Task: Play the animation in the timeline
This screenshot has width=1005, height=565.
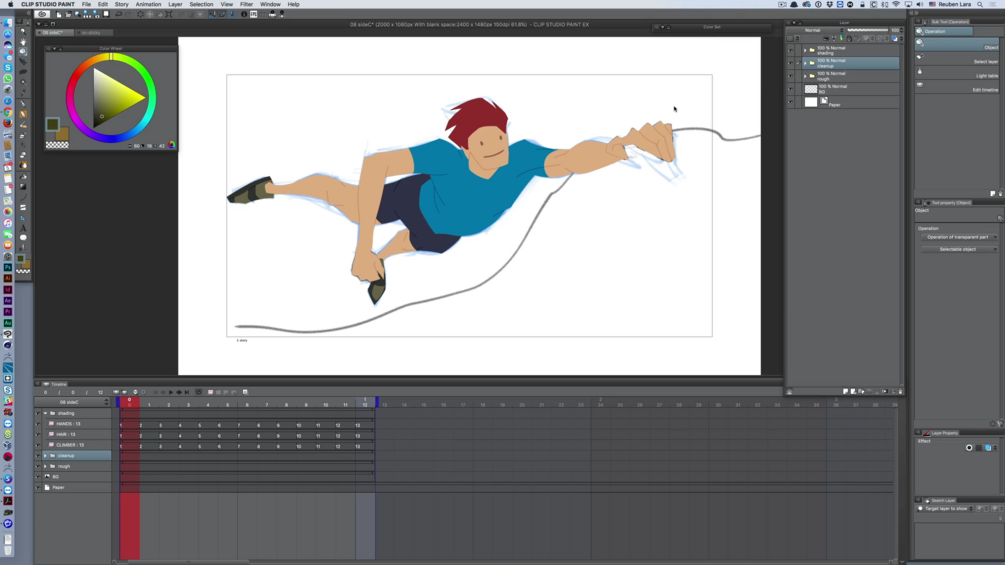Action: click(x=170, y=392)
